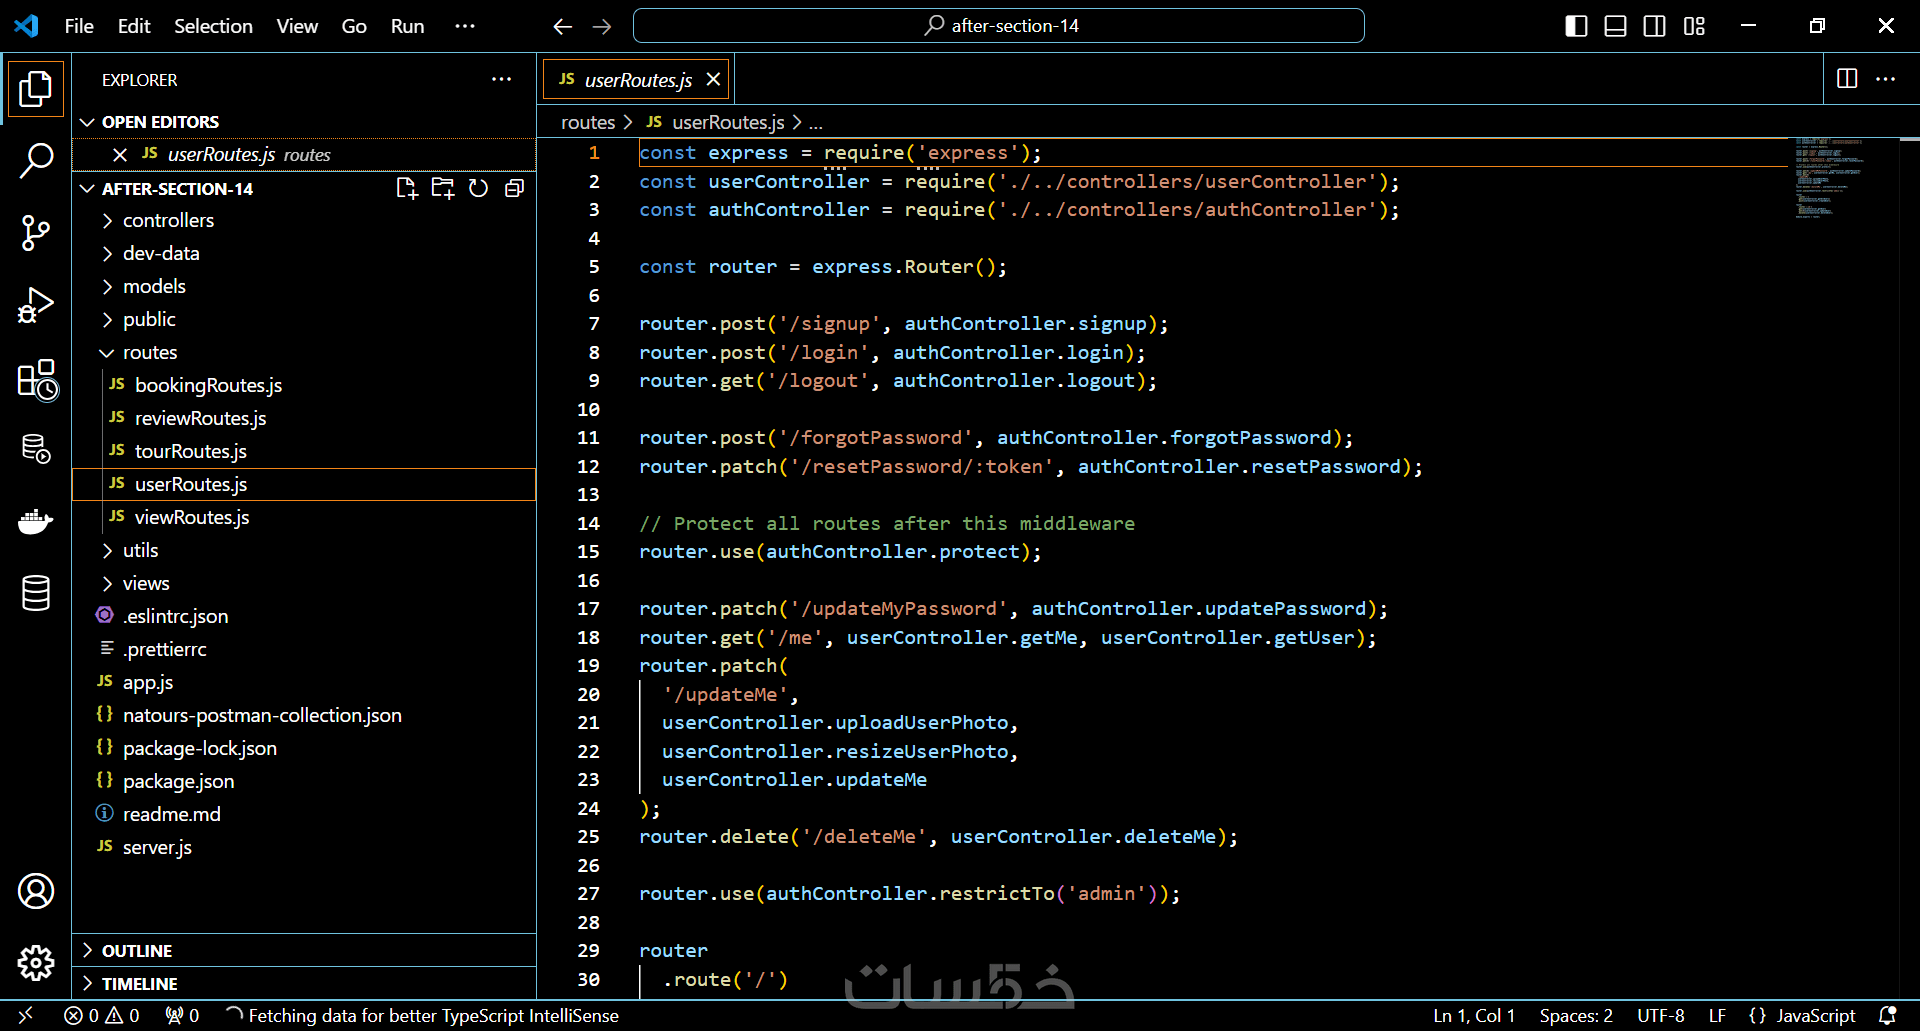Select the userRoutes.js editor tab
The image size is (1920, 1031).
[x=637, y=80]
